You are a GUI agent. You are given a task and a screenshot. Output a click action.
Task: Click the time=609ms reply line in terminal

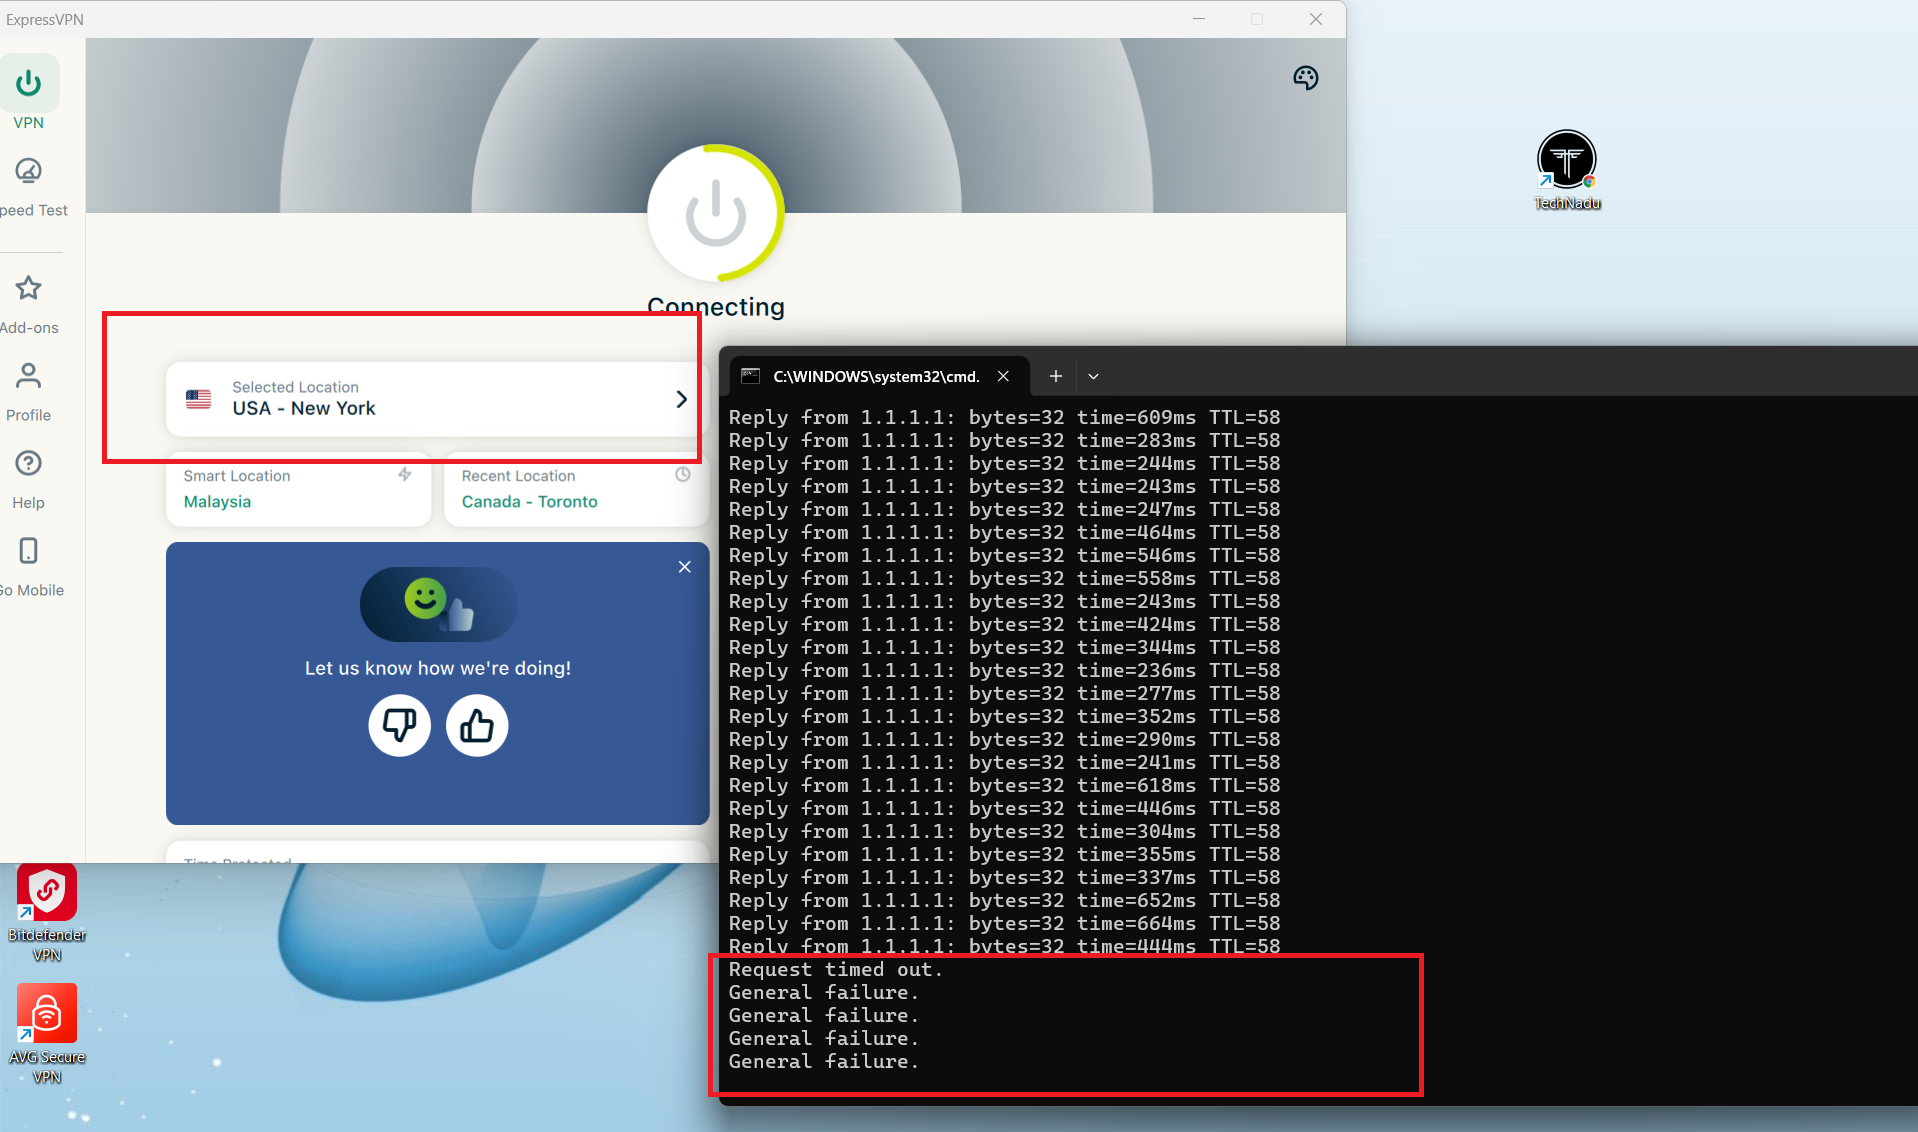[1004, 417]
